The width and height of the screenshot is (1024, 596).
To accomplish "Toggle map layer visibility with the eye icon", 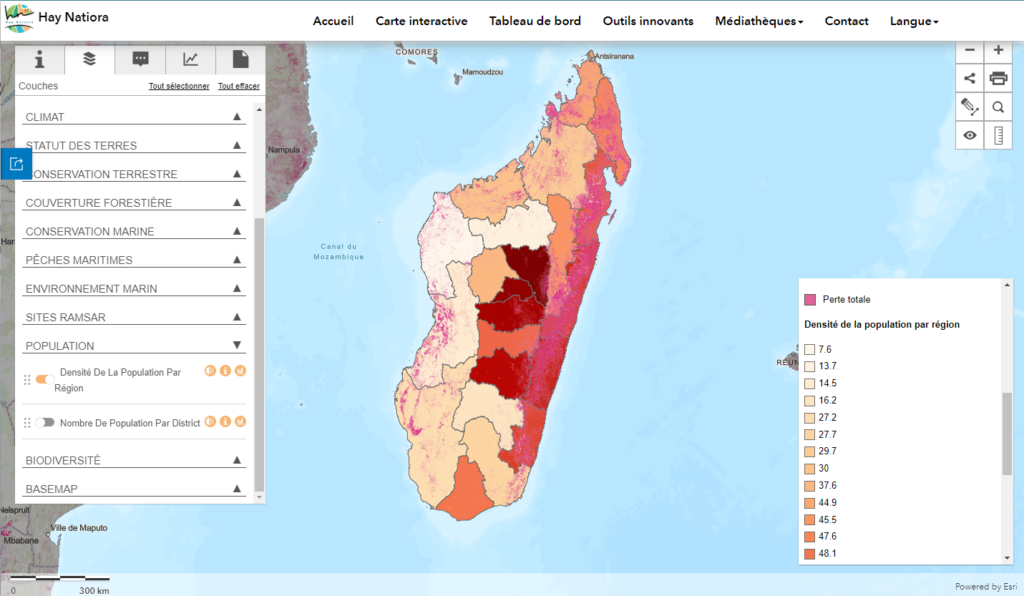I will [969, 135].
